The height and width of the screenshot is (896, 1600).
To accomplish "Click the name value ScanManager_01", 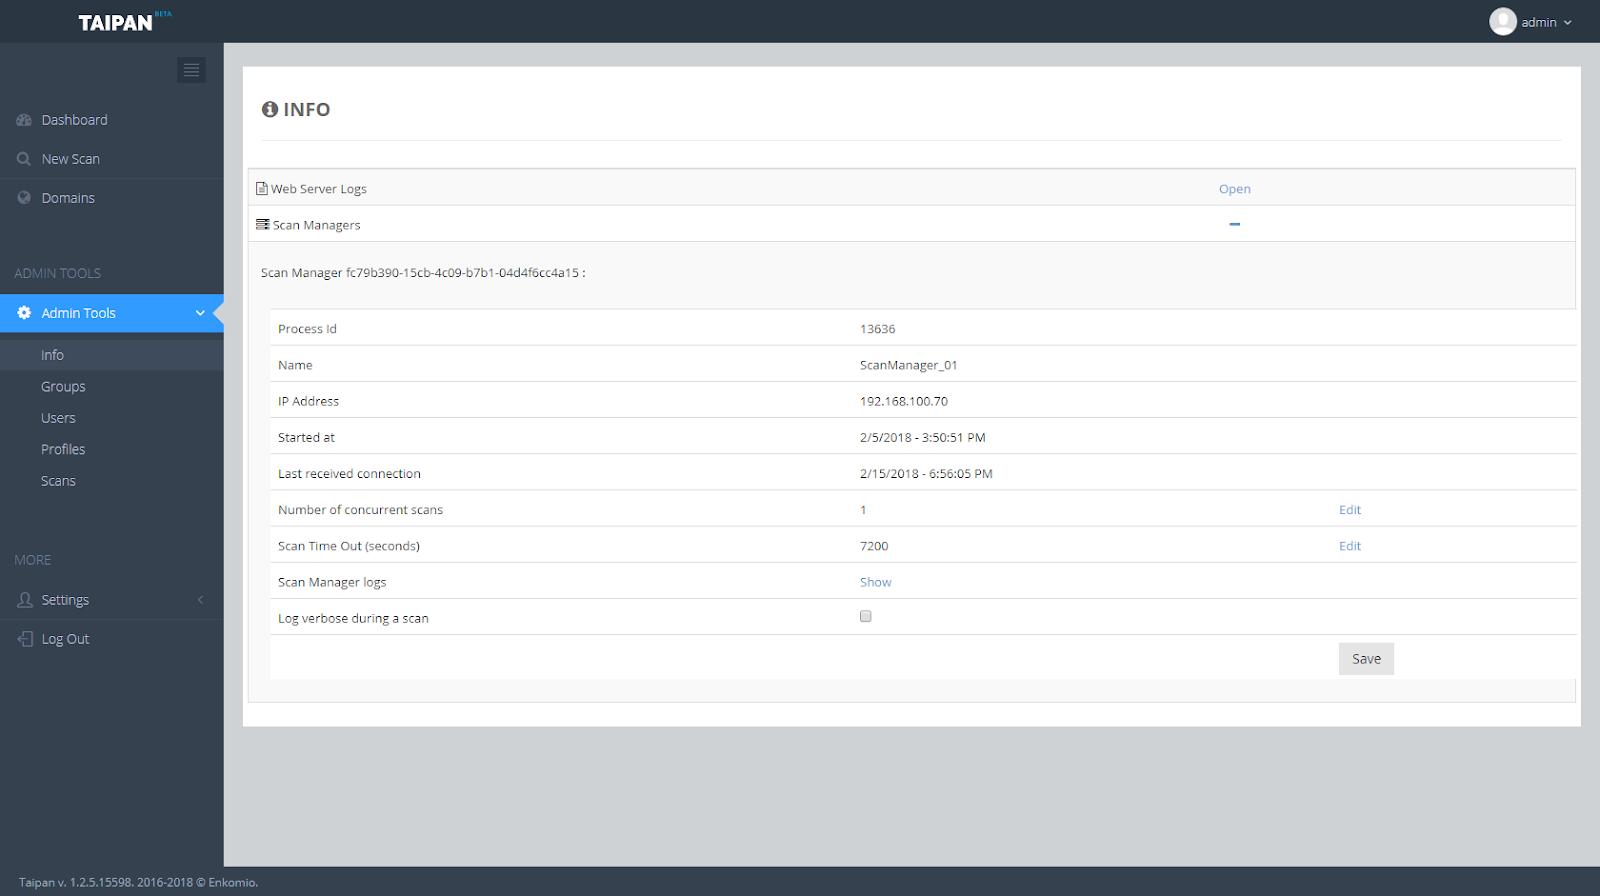I will (909, 365).
